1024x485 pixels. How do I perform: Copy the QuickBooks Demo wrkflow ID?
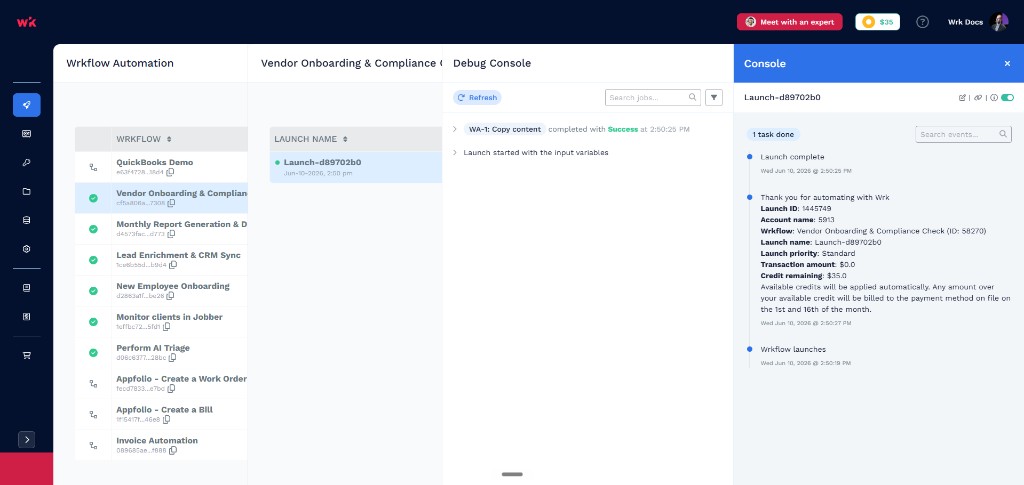point(170,172)
